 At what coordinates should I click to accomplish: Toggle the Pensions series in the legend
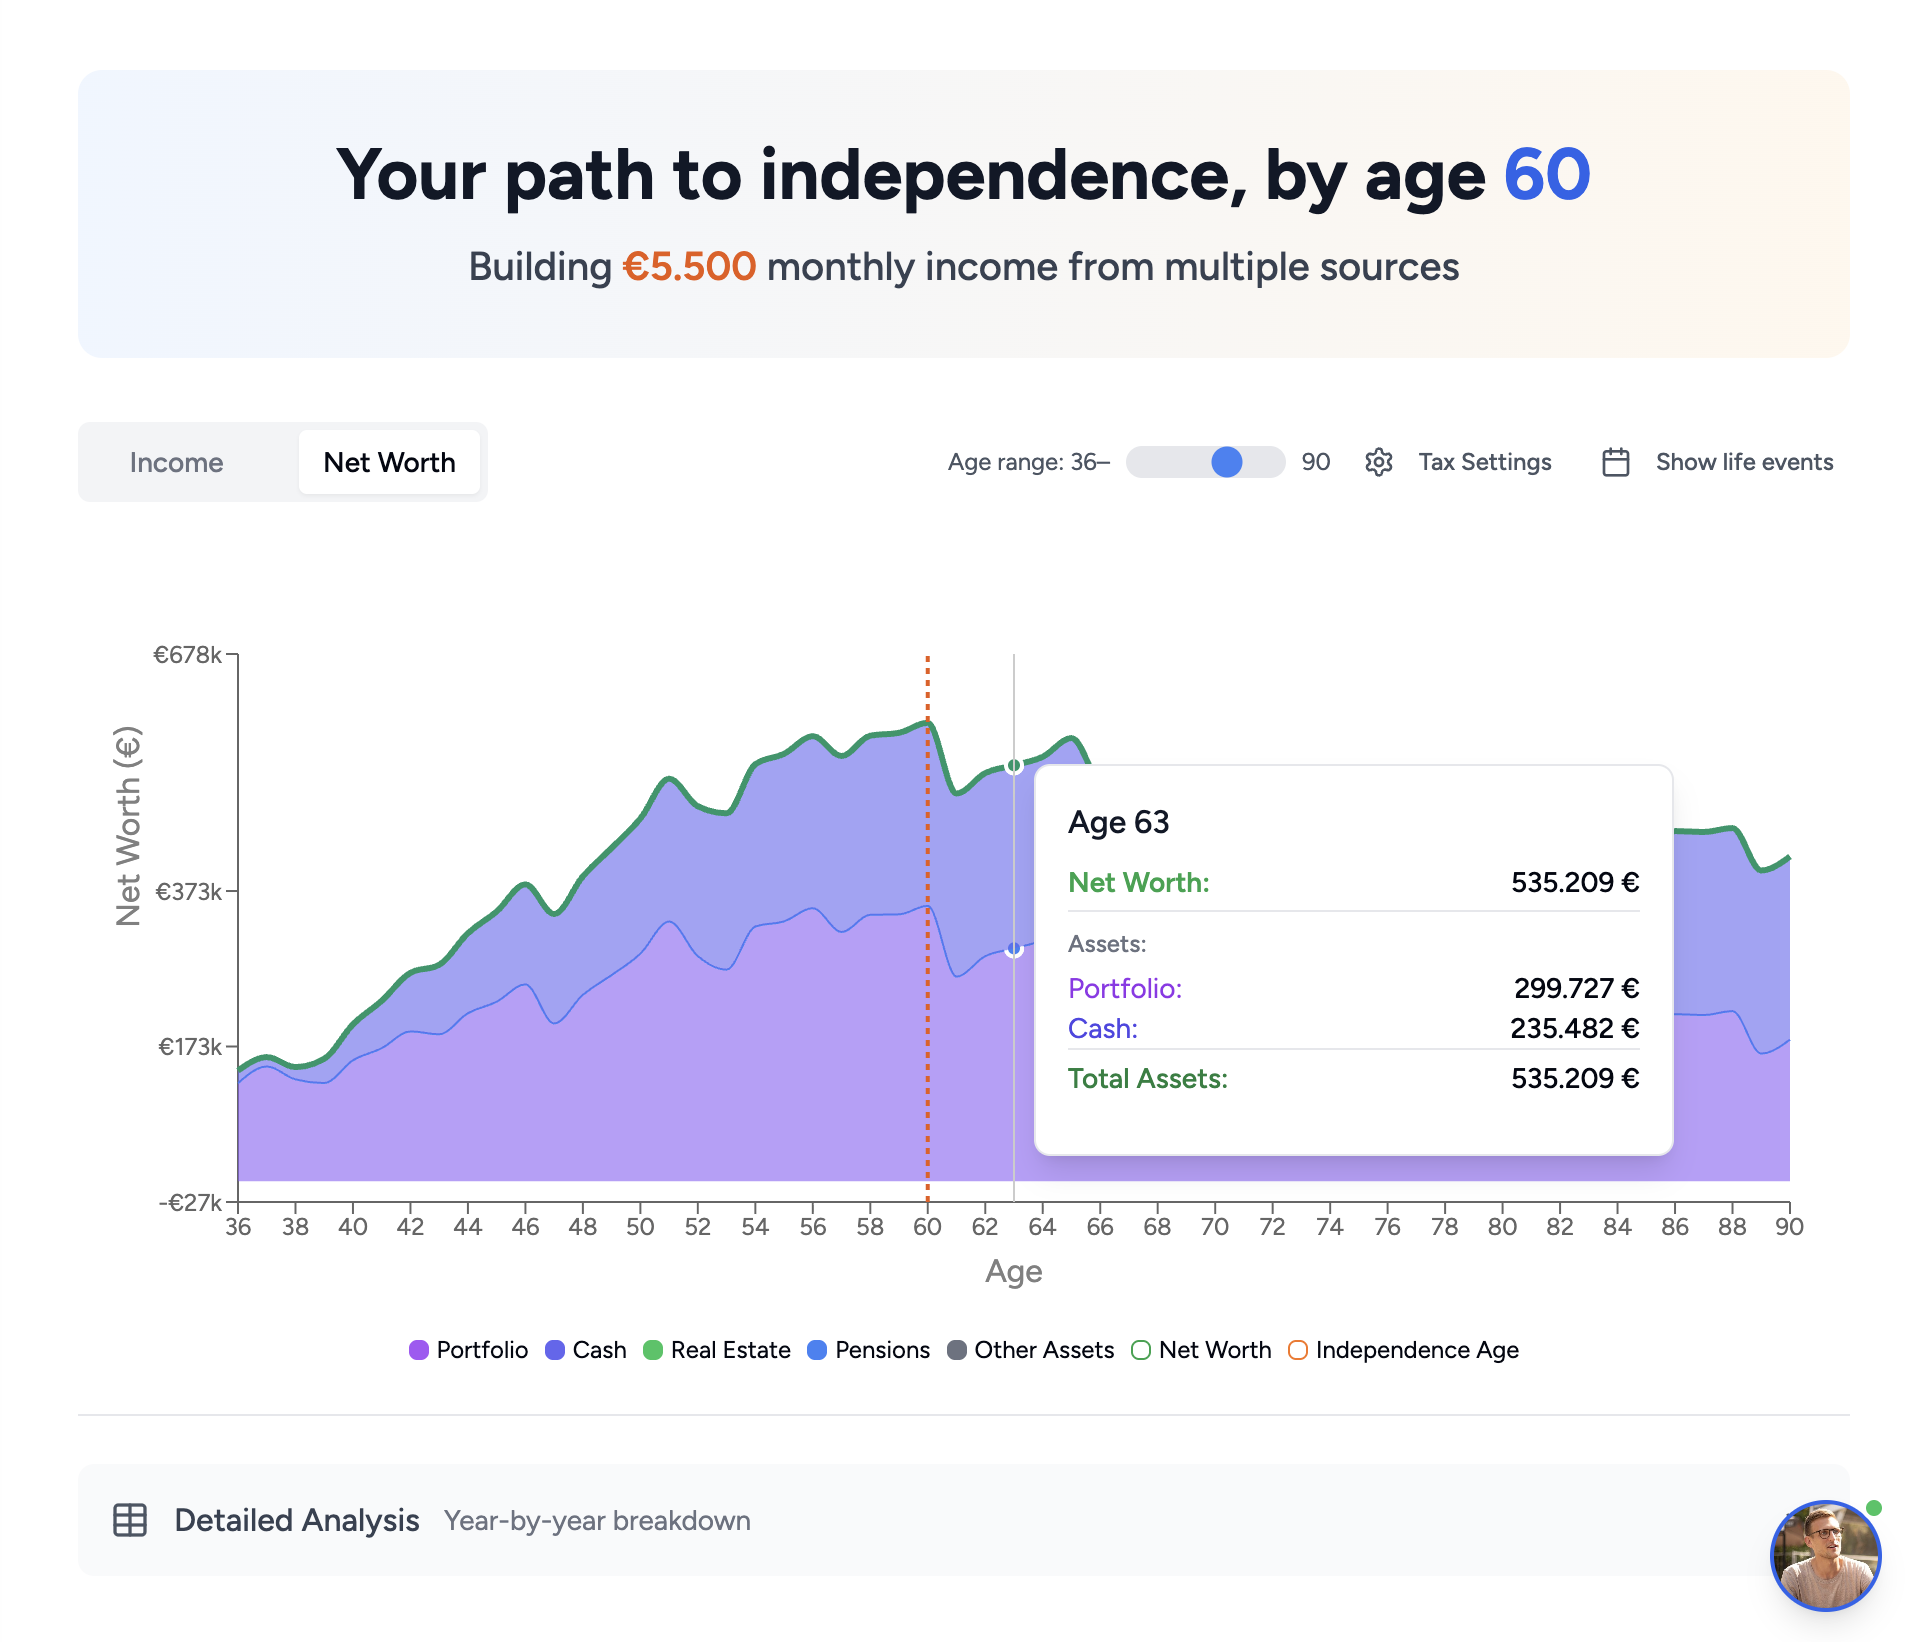coord(818,1350)
